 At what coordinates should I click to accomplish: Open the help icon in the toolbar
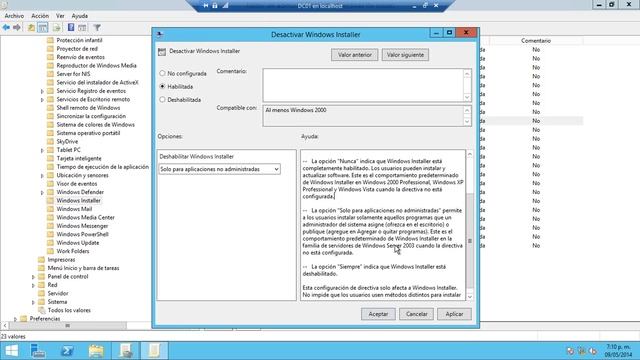point(71,28)
